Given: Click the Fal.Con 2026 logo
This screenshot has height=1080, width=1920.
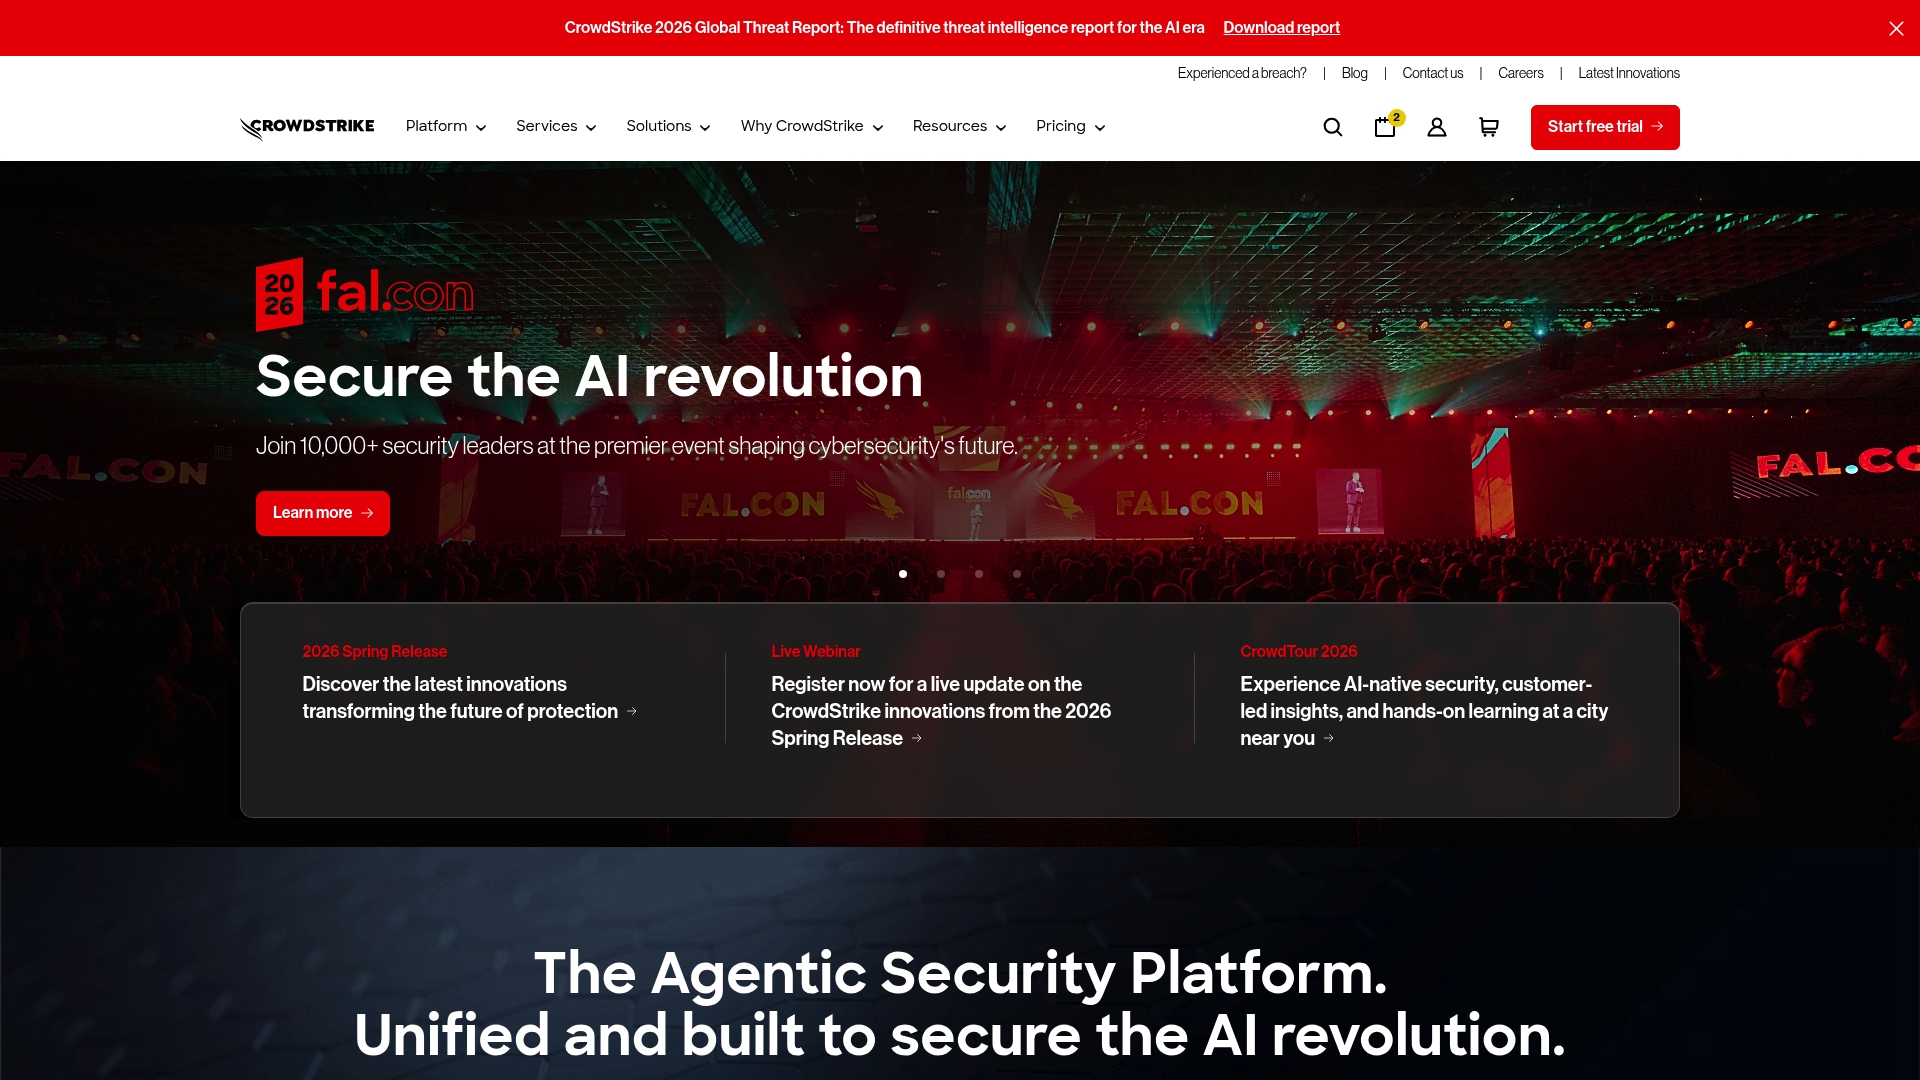Looking at the screenshot, I should [365, 294].
